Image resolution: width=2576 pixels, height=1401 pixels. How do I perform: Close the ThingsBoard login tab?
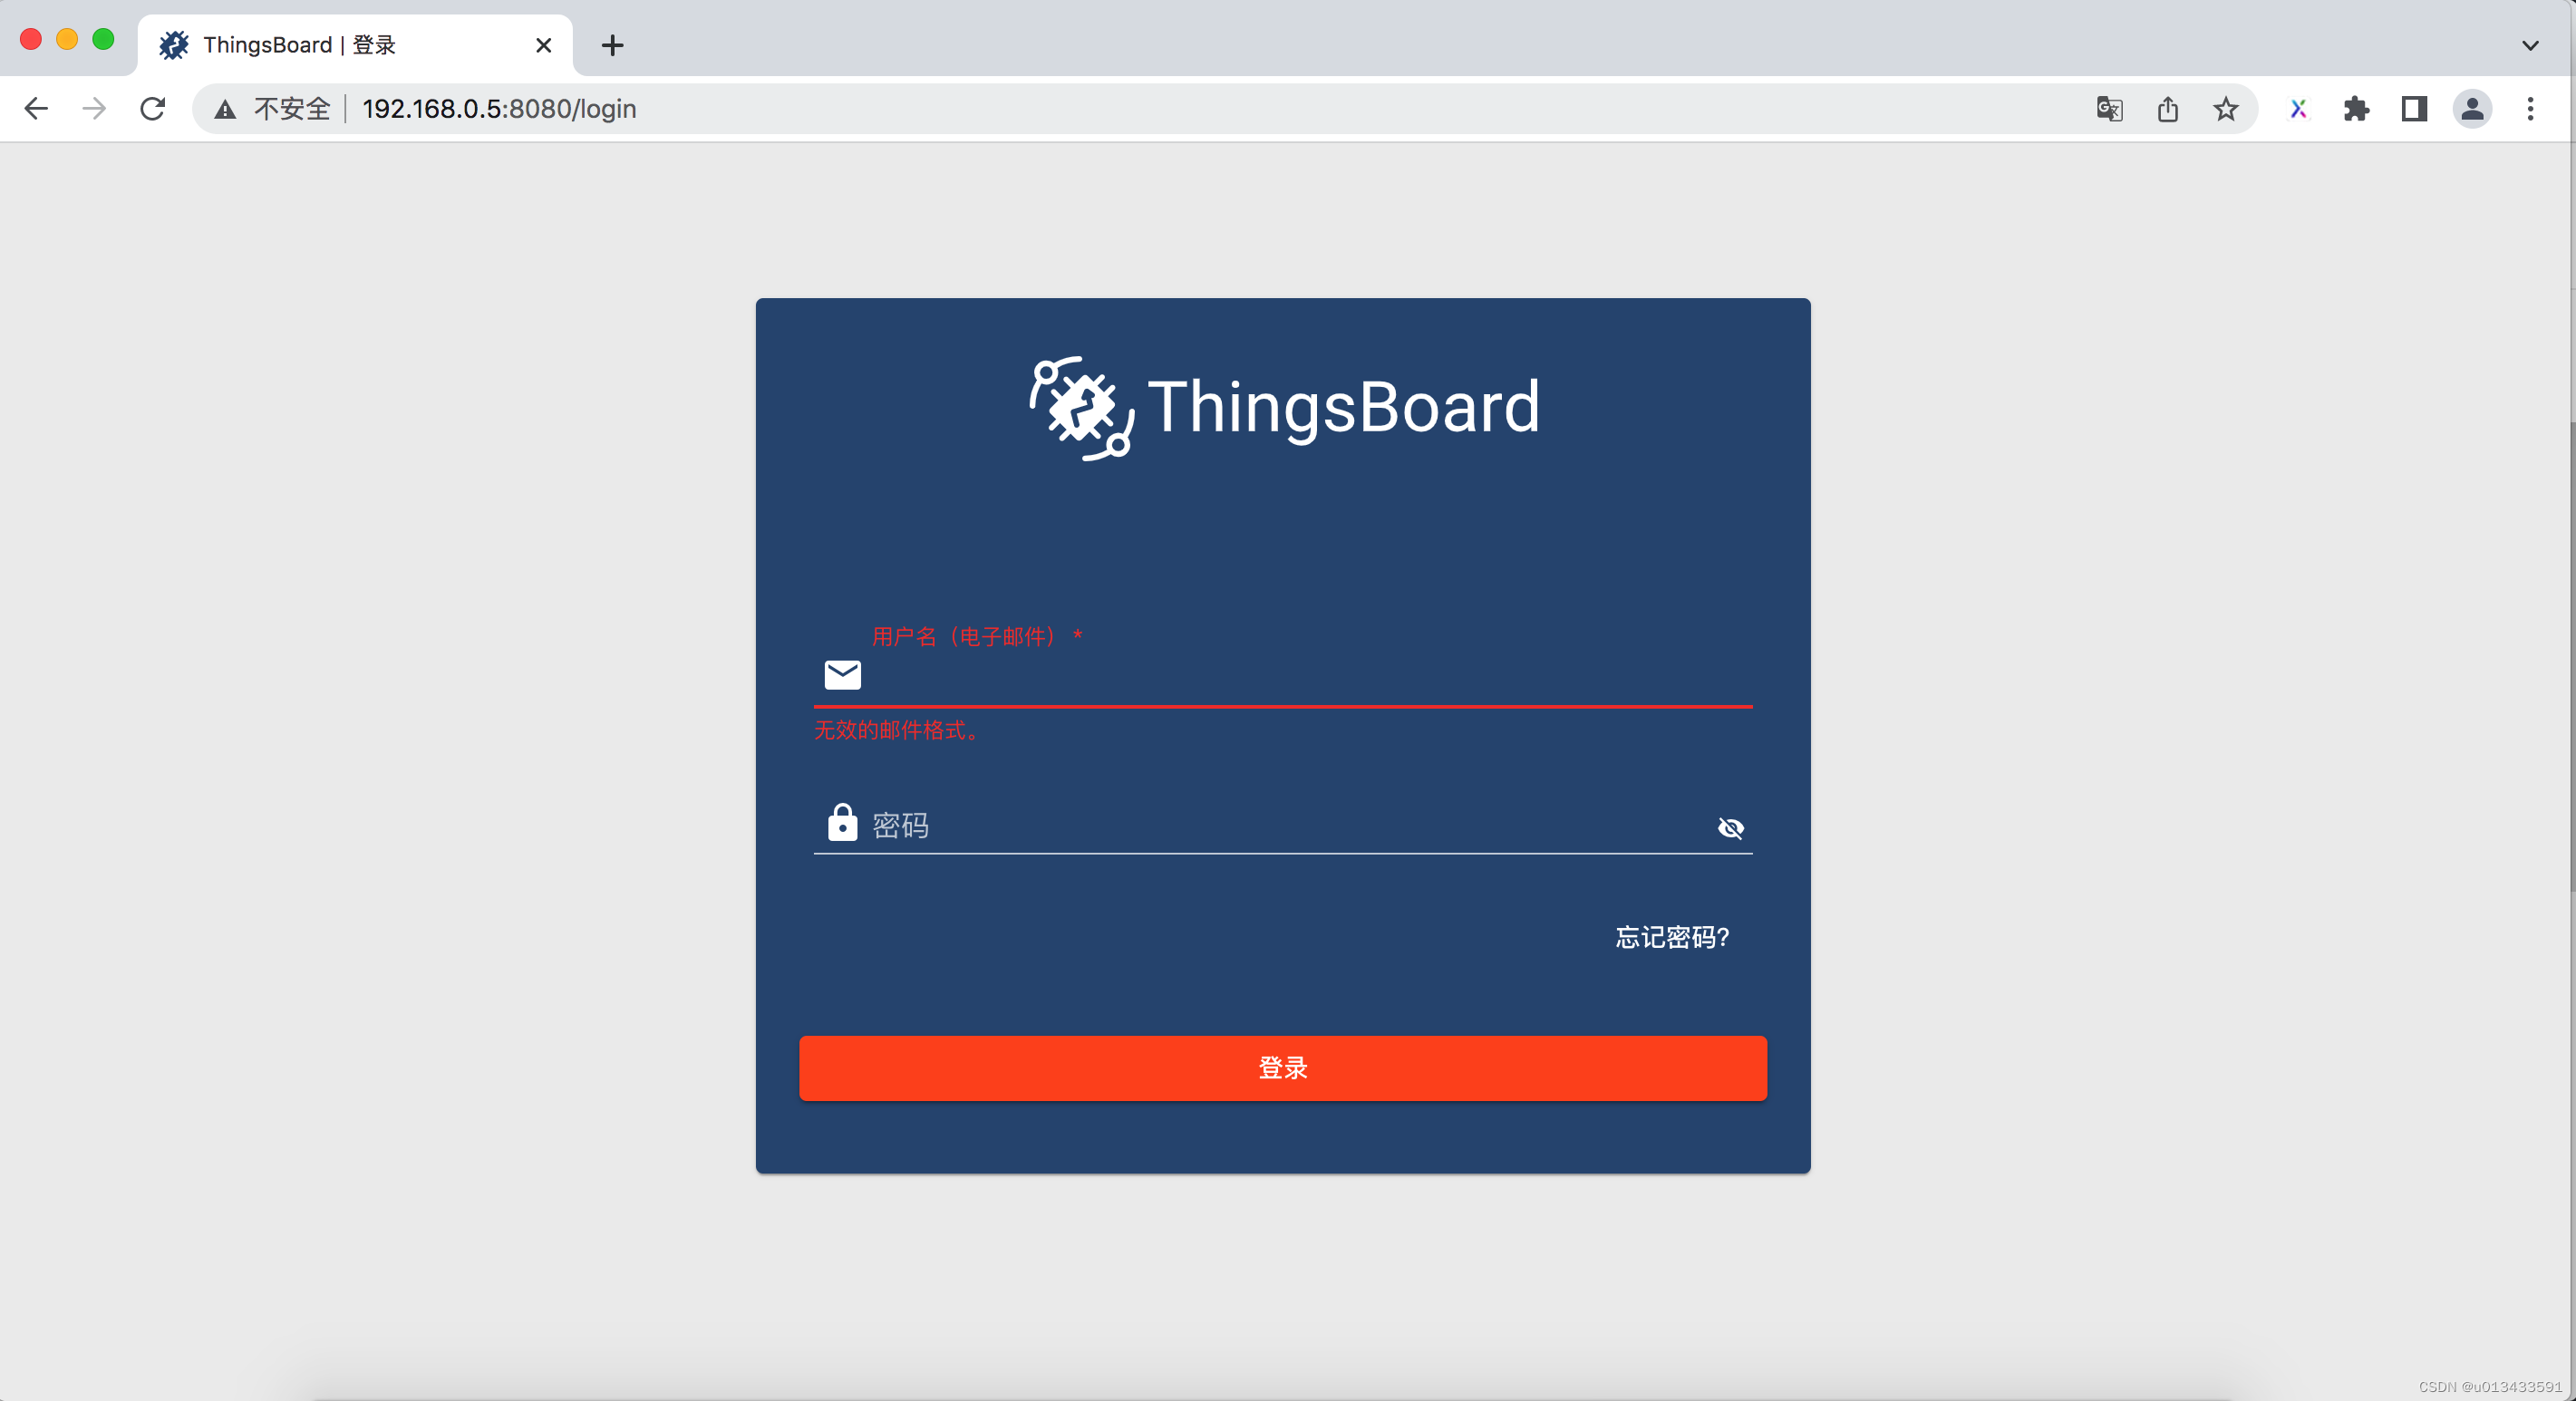tap(543, 45)
